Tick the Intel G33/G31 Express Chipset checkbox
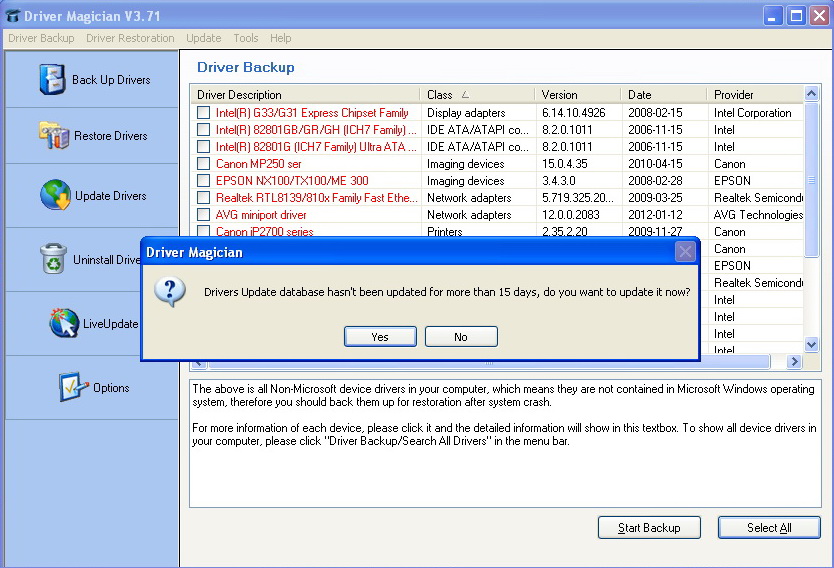Screen dimensions: 834x568 tap(203, 113)
